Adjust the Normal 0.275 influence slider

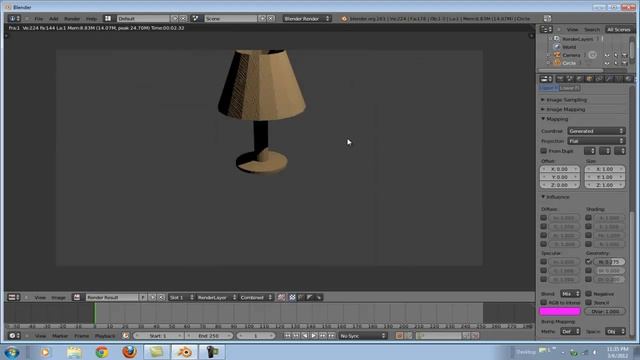click(609, 262)
